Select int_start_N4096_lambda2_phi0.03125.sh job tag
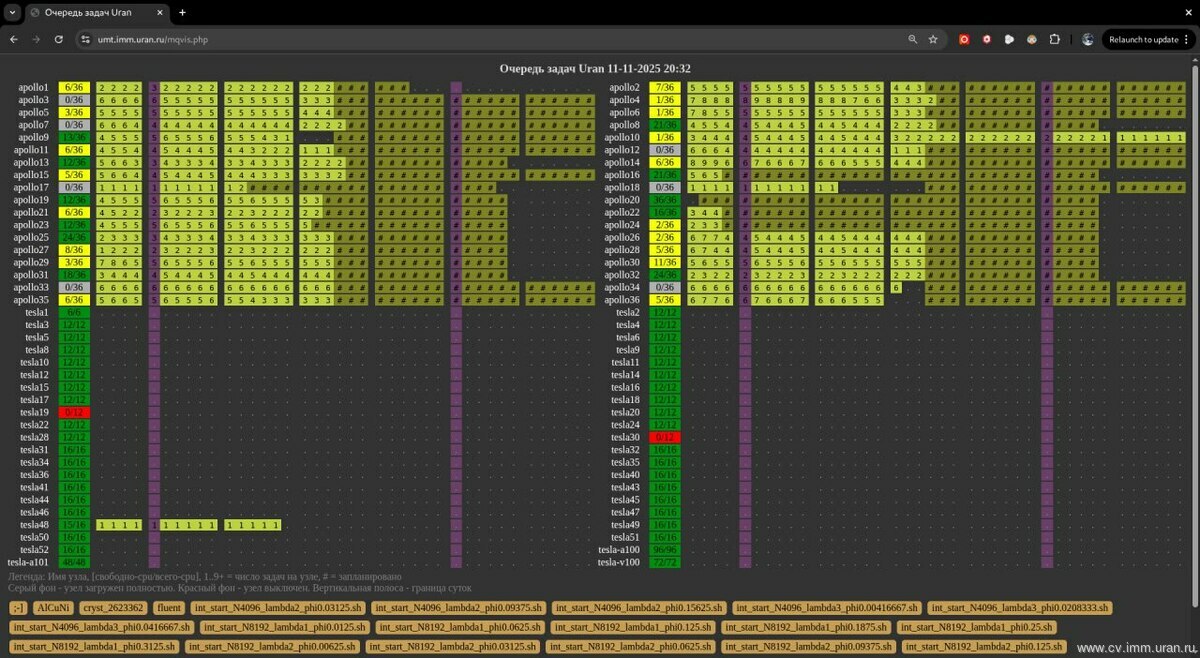Screen dimensions: 1200x658 click(x=277, y=608)
